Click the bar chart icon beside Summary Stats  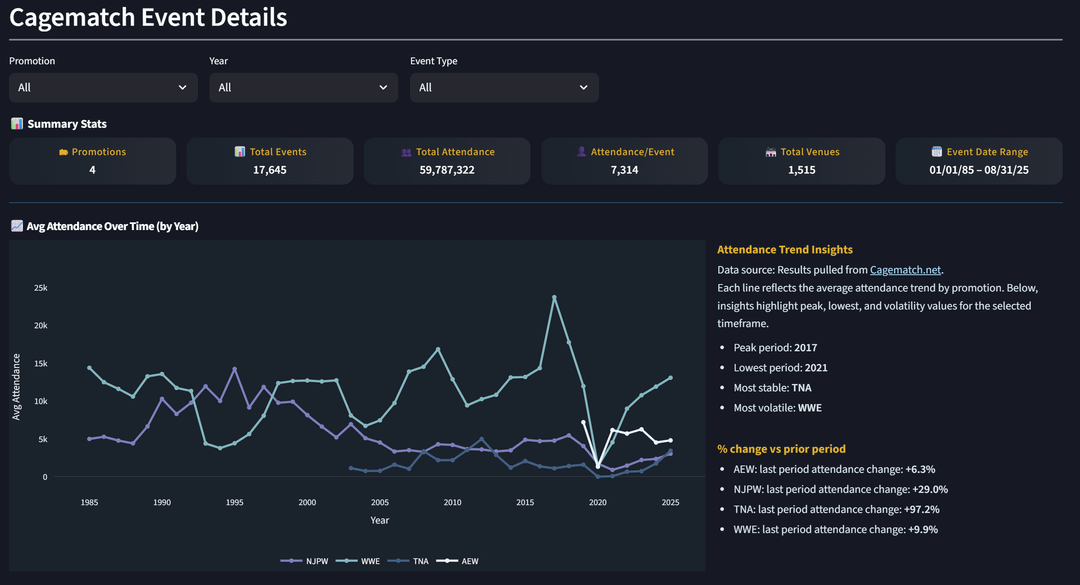point(17,123)
